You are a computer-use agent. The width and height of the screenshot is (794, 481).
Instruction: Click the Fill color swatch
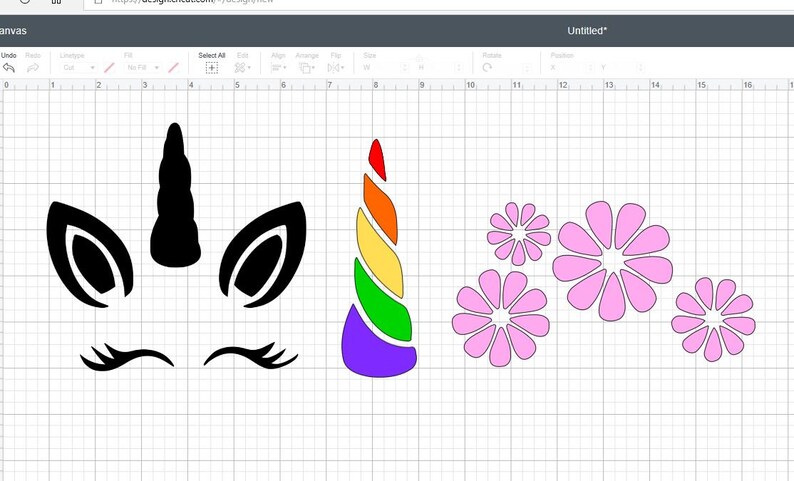click(x=173, y=67)
